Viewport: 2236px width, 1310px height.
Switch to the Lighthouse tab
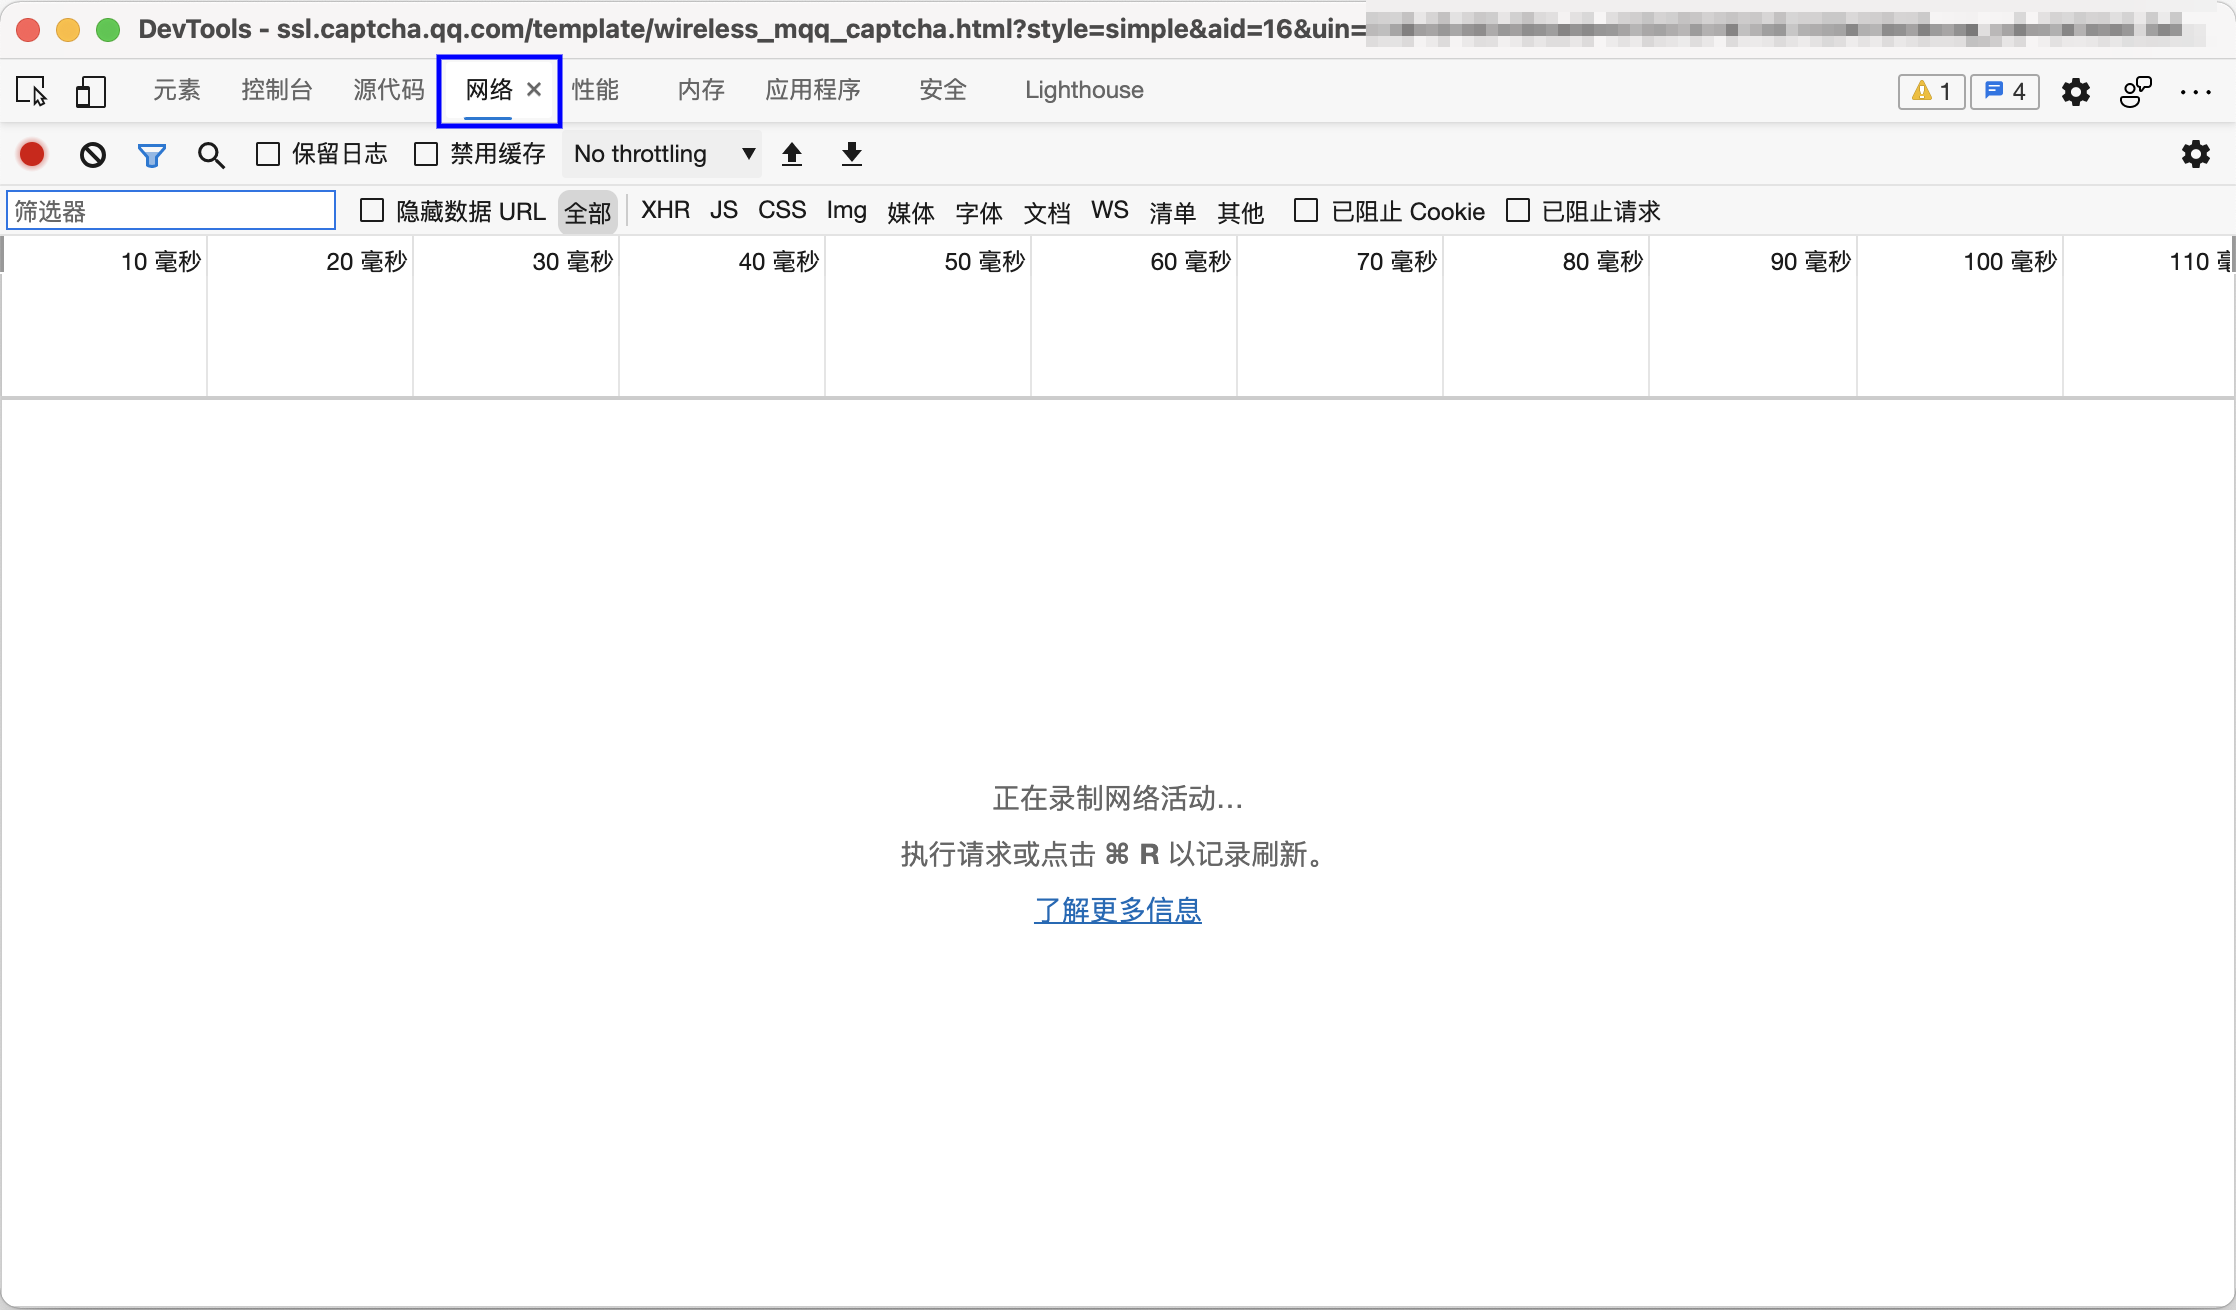(x=1084, y=90)
